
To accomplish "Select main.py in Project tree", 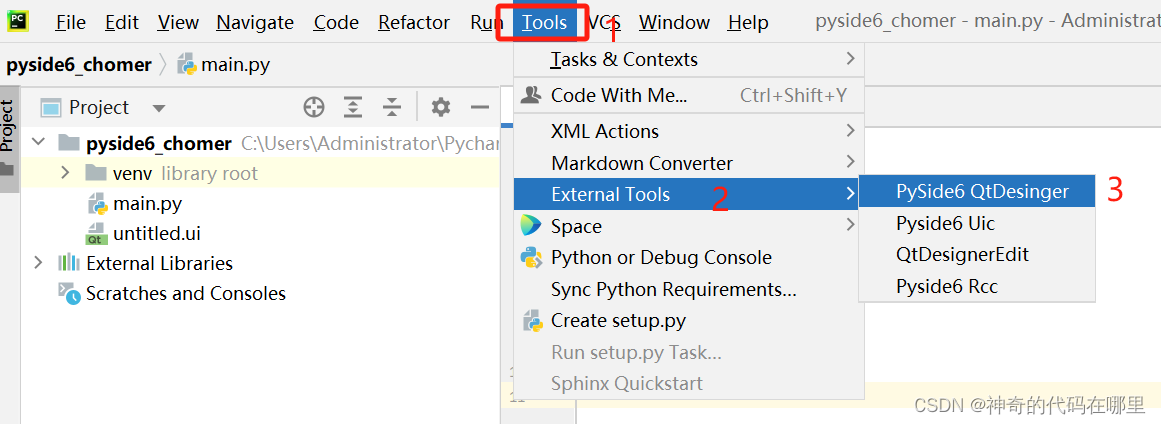I will (147, 203).
